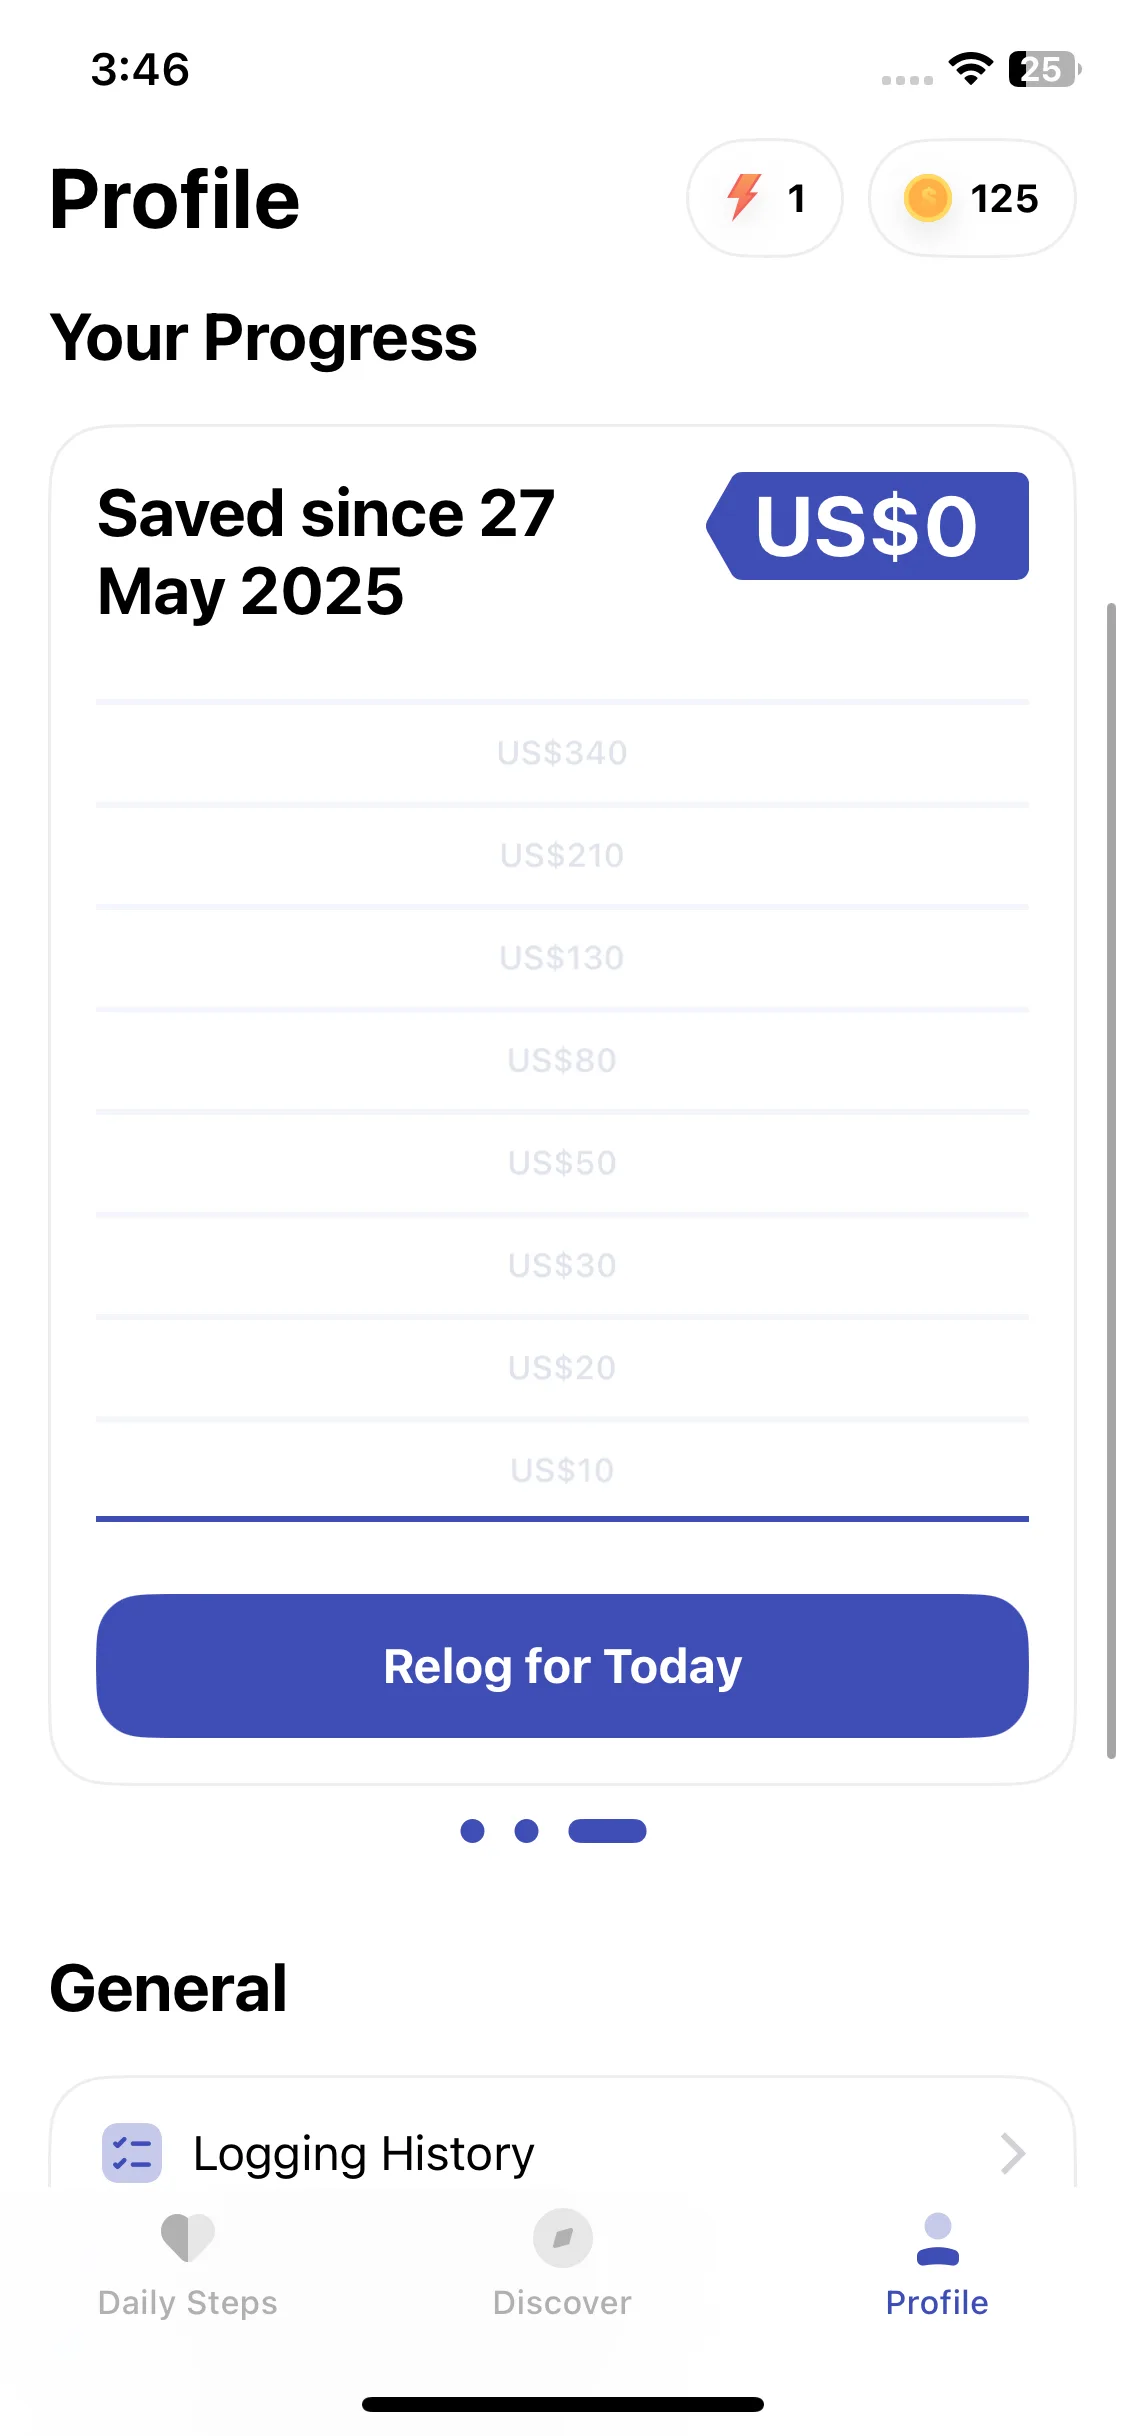Tap the US$0 savings badge
This screenshot has width=1125, height=2436.
tap(868, 526)
